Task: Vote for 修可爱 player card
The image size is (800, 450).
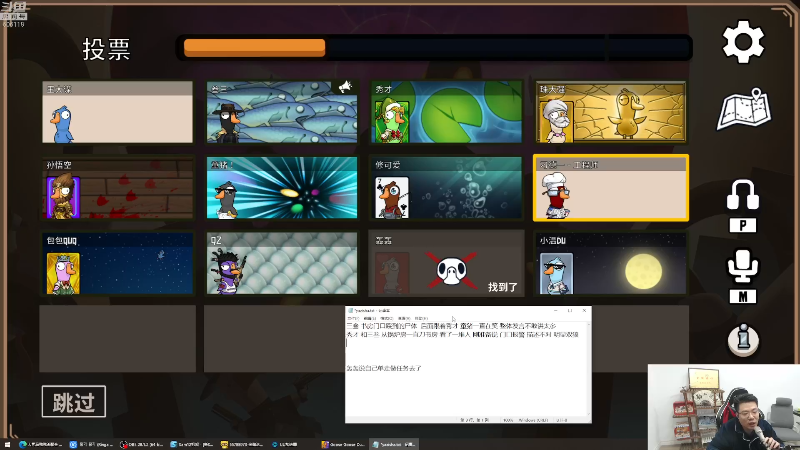Action: click(446, 188)
